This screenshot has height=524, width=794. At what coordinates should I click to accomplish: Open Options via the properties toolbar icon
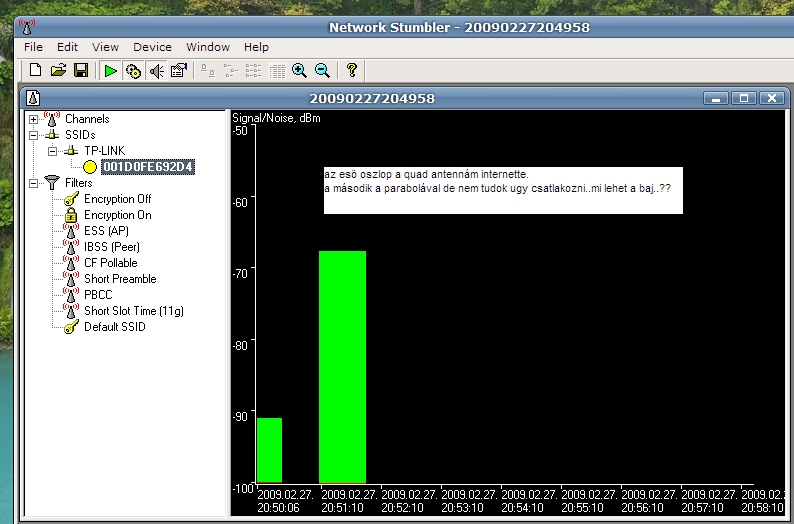179,71
